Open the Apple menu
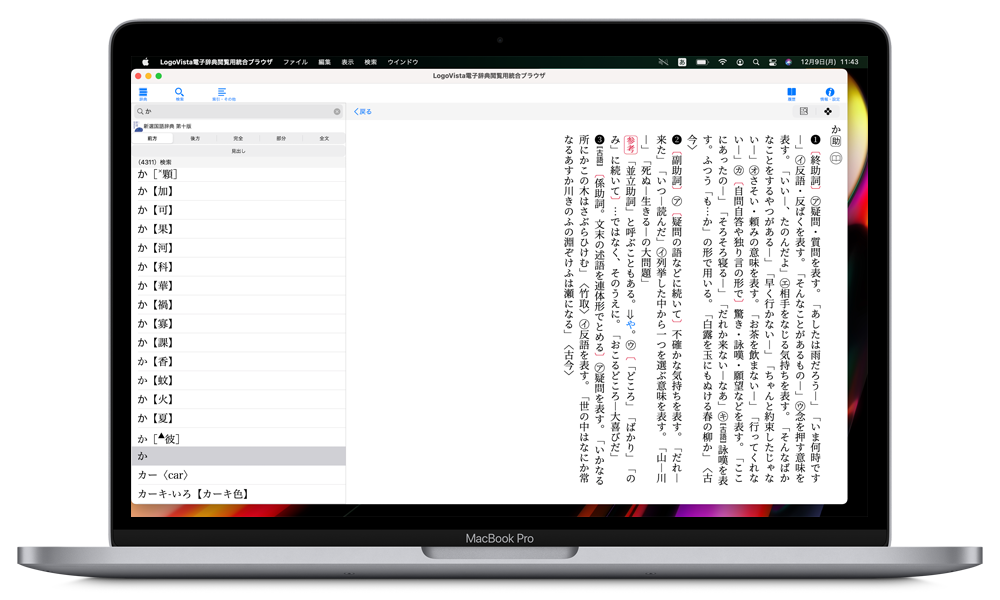This screenshot has height=600, width=1000. pos(145,62)
